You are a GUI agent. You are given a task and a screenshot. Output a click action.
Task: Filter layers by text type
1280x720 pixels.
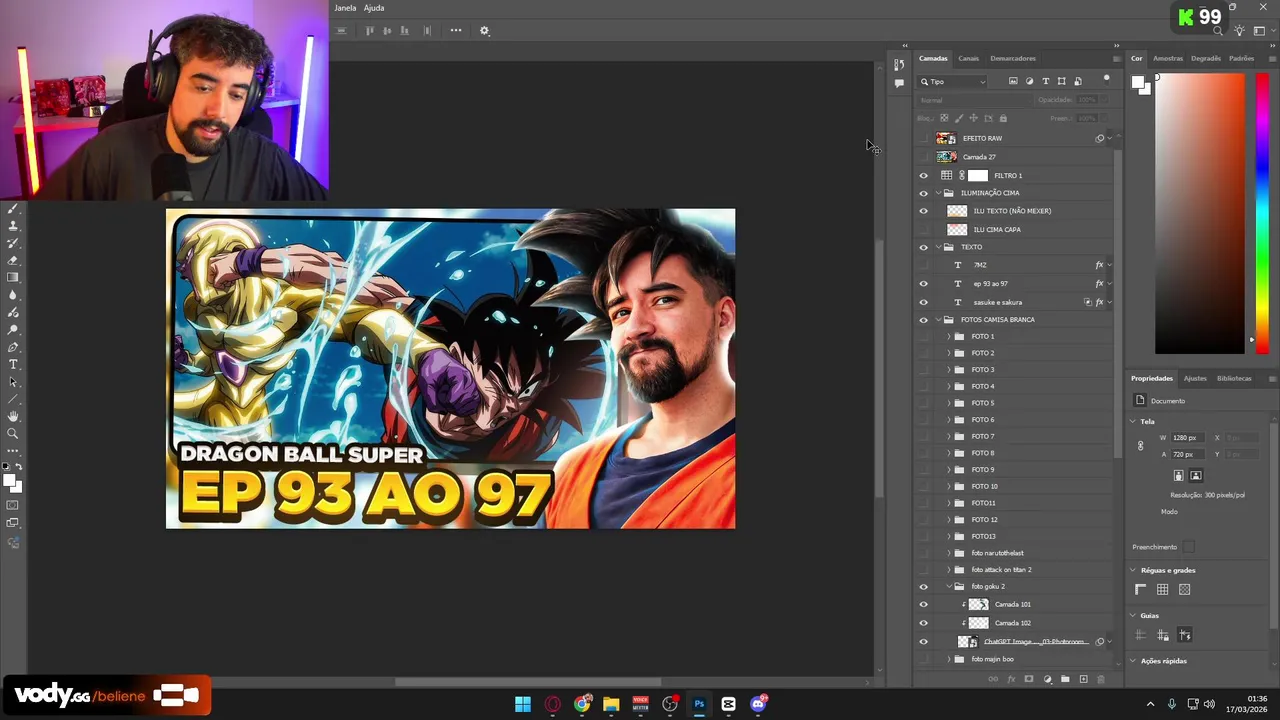coord(1046,81)
